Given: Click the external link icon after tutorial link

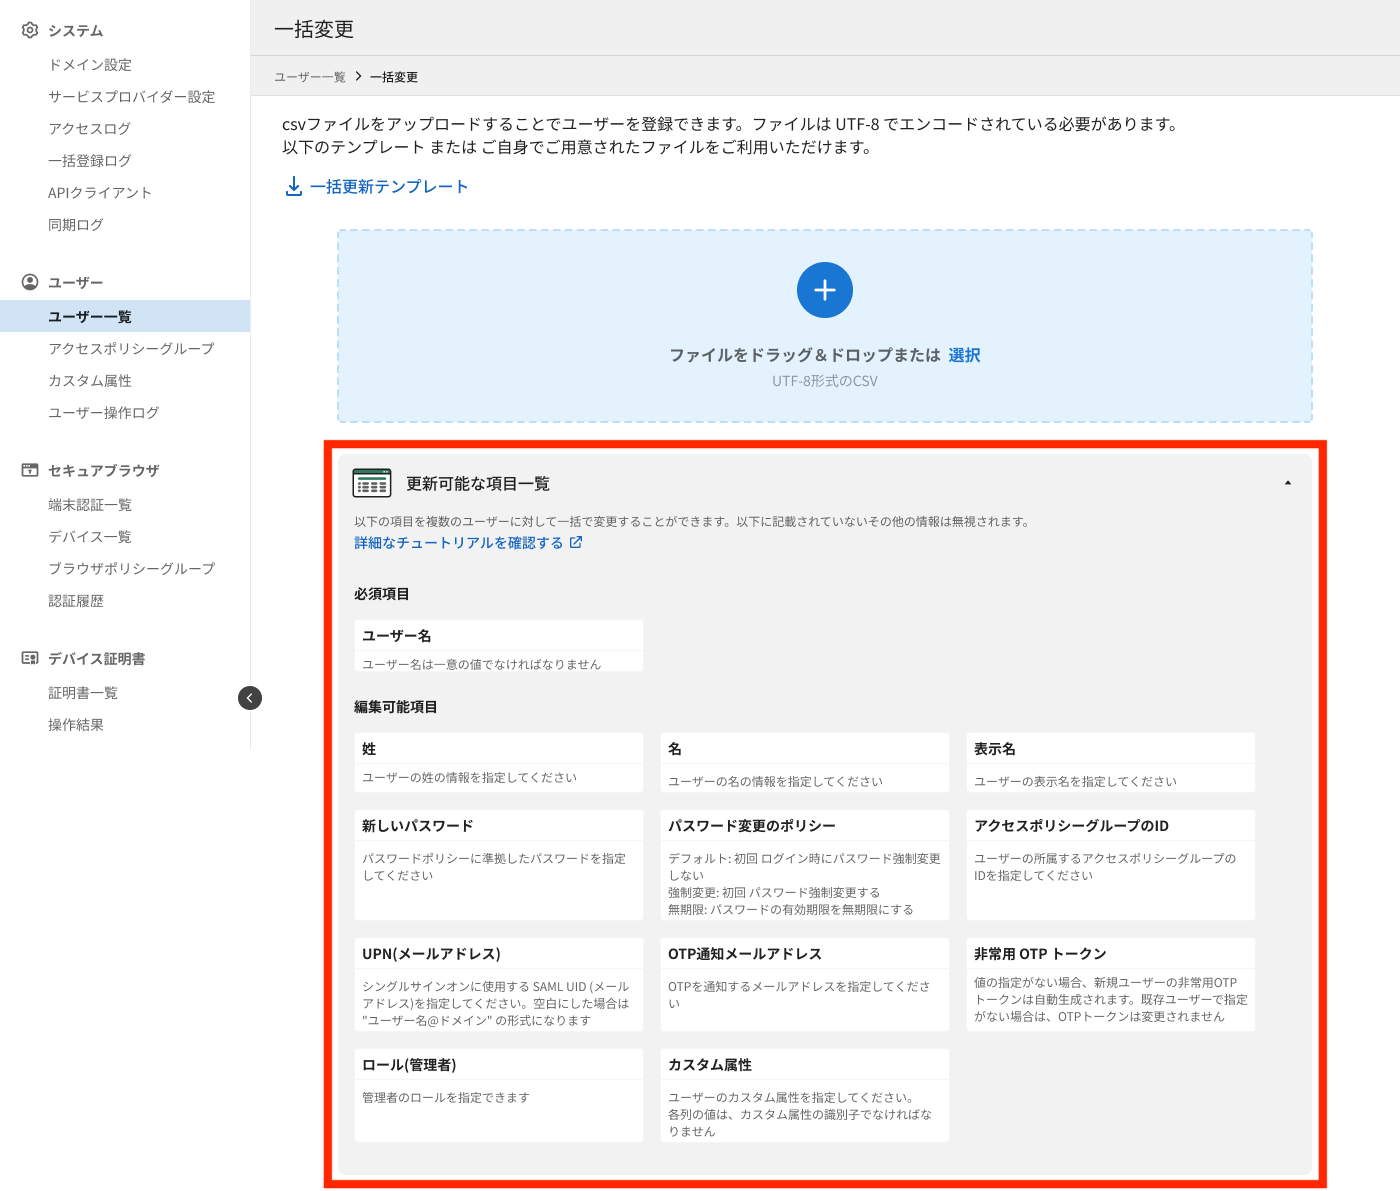Looking at the screenshot, I should coord(576,542).
